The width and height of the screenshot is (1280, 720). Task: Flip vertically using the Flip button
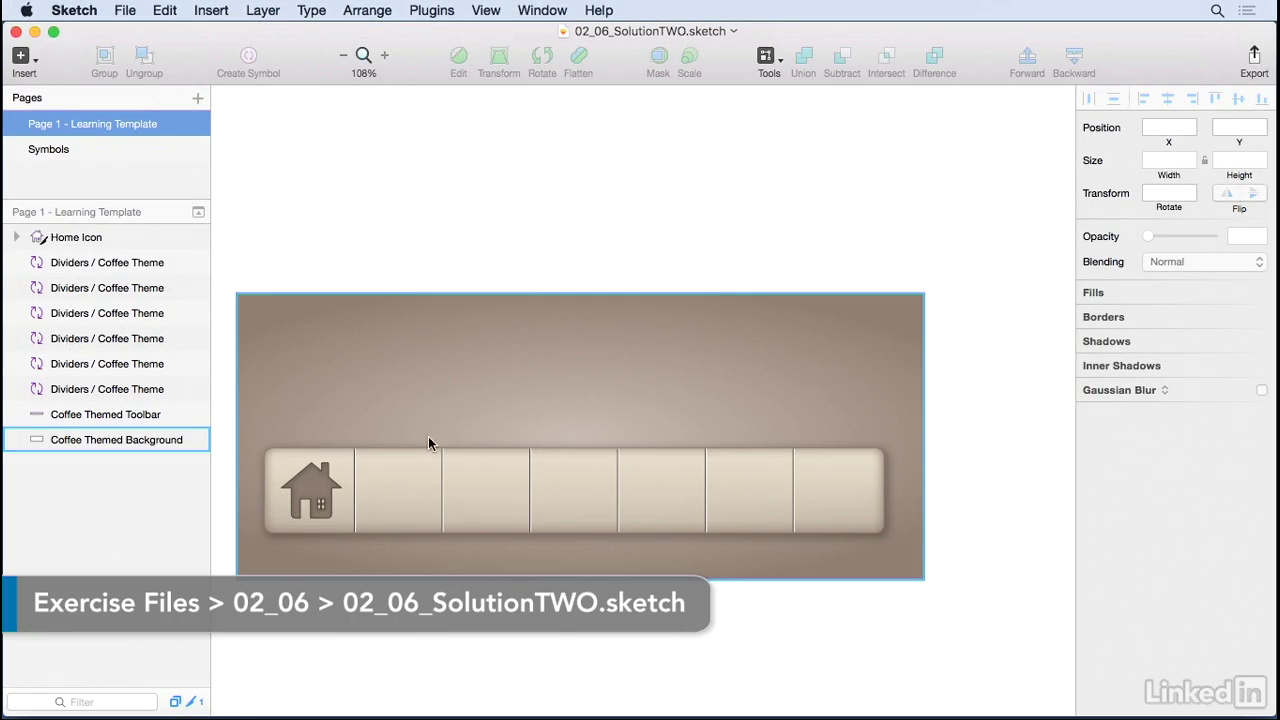1253,193
